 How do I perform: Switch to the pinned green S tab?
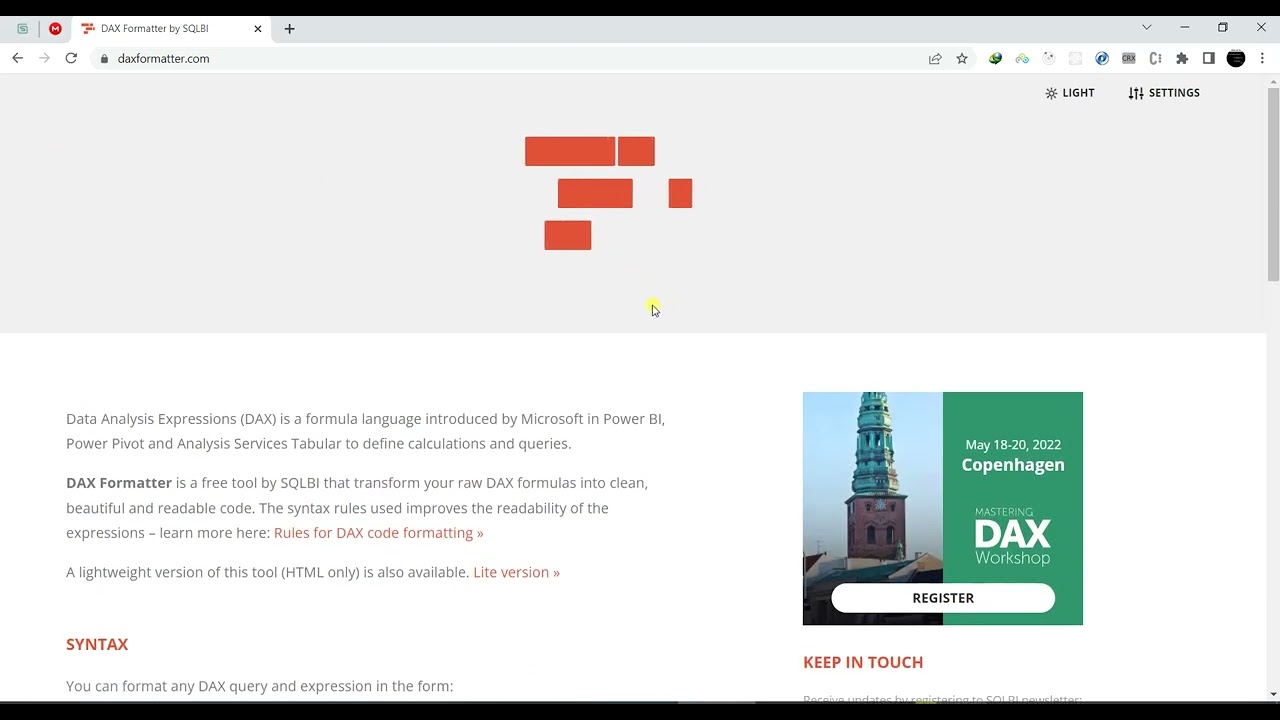pos(22,29)
